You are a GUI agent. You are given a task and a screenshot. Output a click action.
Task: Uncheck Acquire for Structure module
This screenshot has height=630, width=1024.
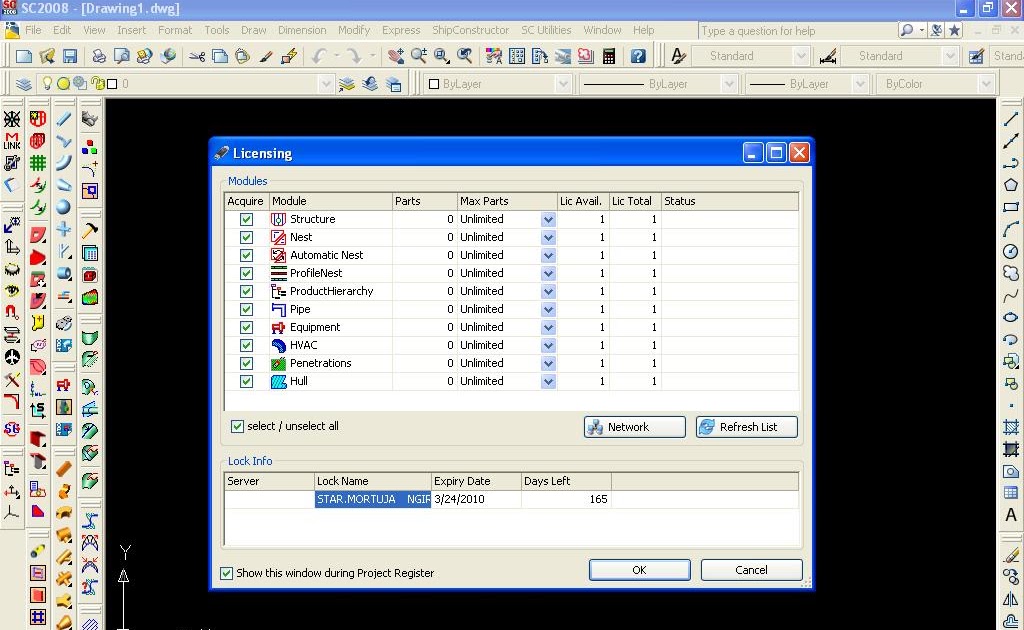246,219
